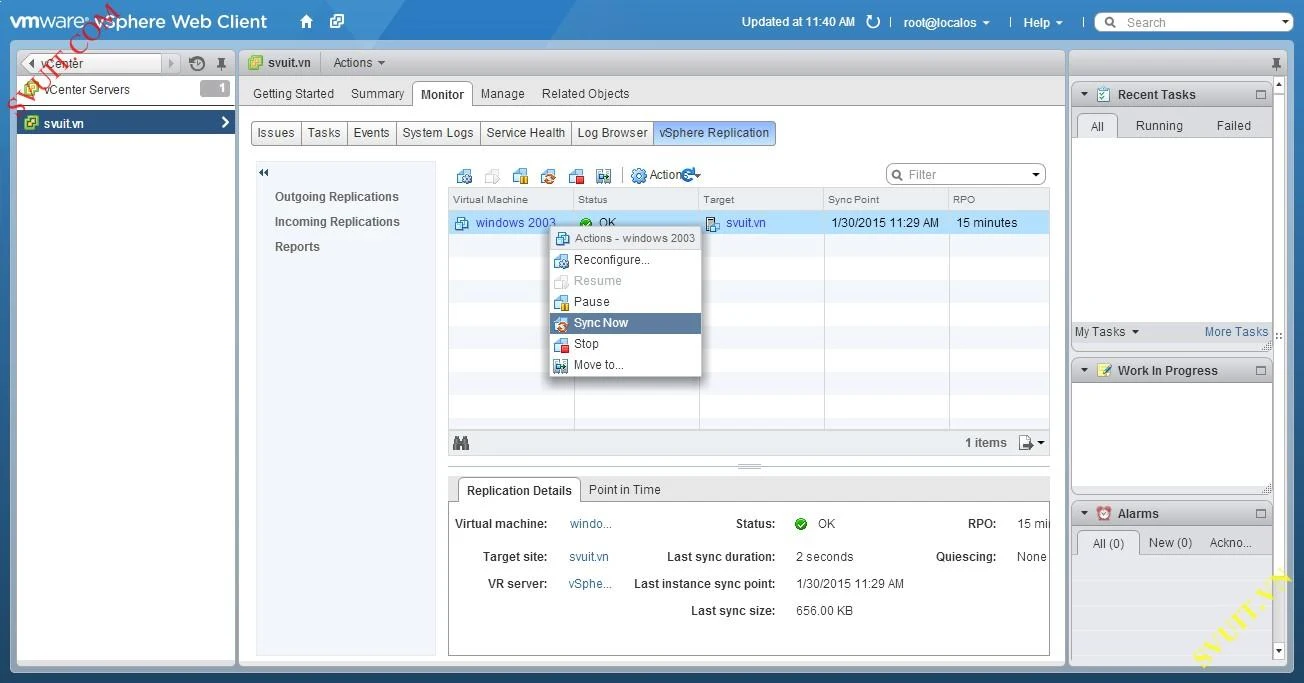Viewport: 1304px width, 683px height.
Task: Switch to the Manage tab
Action: pyautogui.click(x=502, y=94)
